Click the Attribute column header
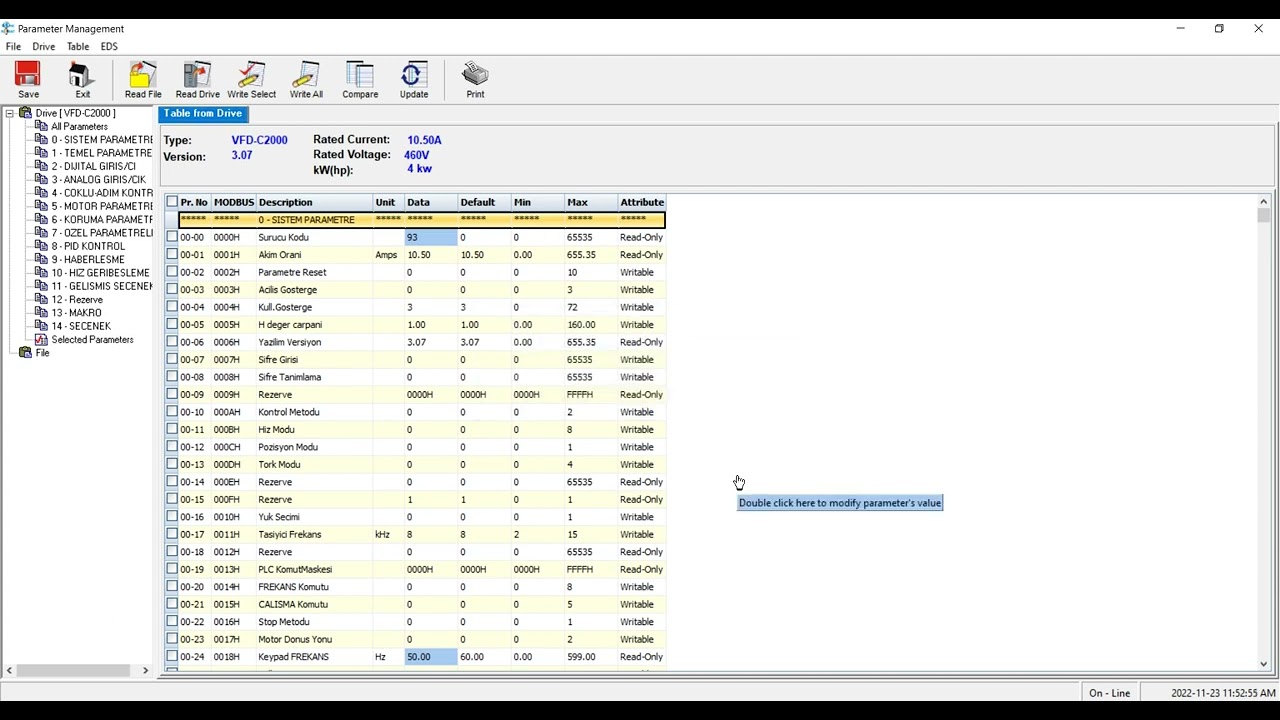 (642, 202)
